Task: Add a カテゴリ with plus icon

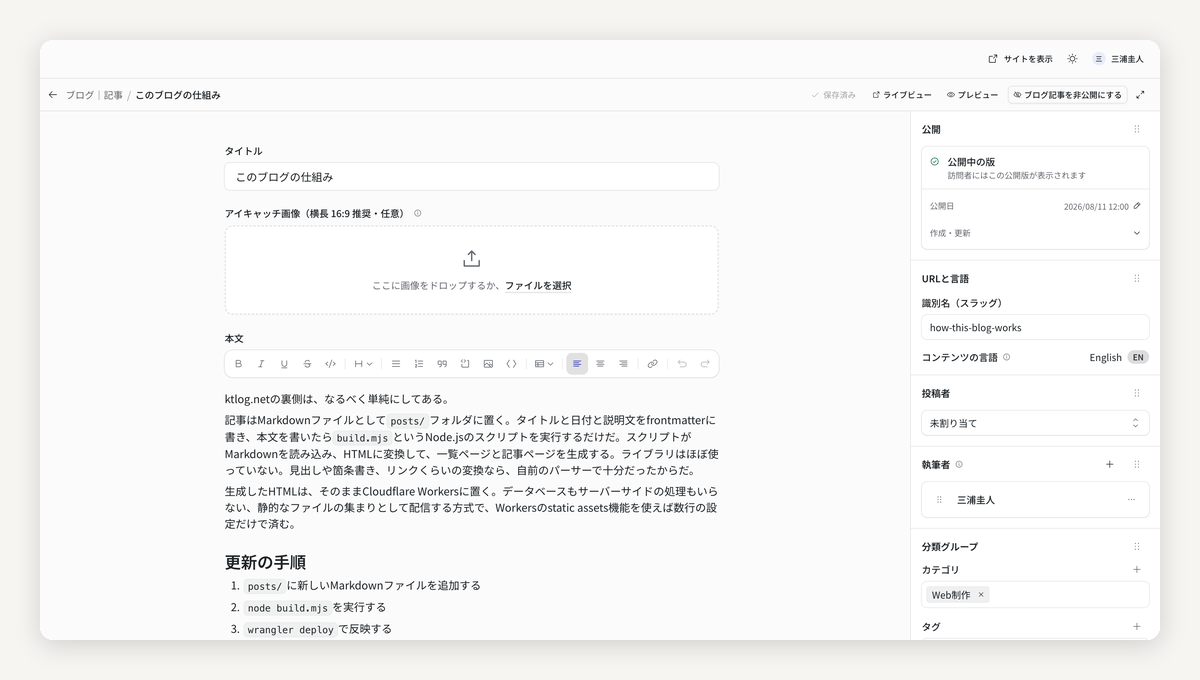Action: pyautogui.click(x=1137, y=570)
